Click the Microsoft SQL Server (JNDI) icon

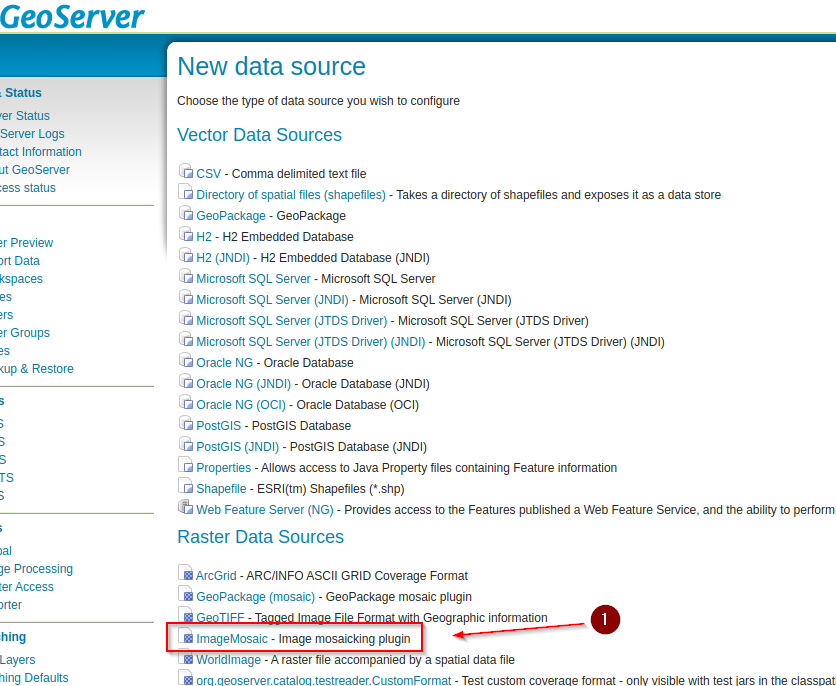[186, 297]
